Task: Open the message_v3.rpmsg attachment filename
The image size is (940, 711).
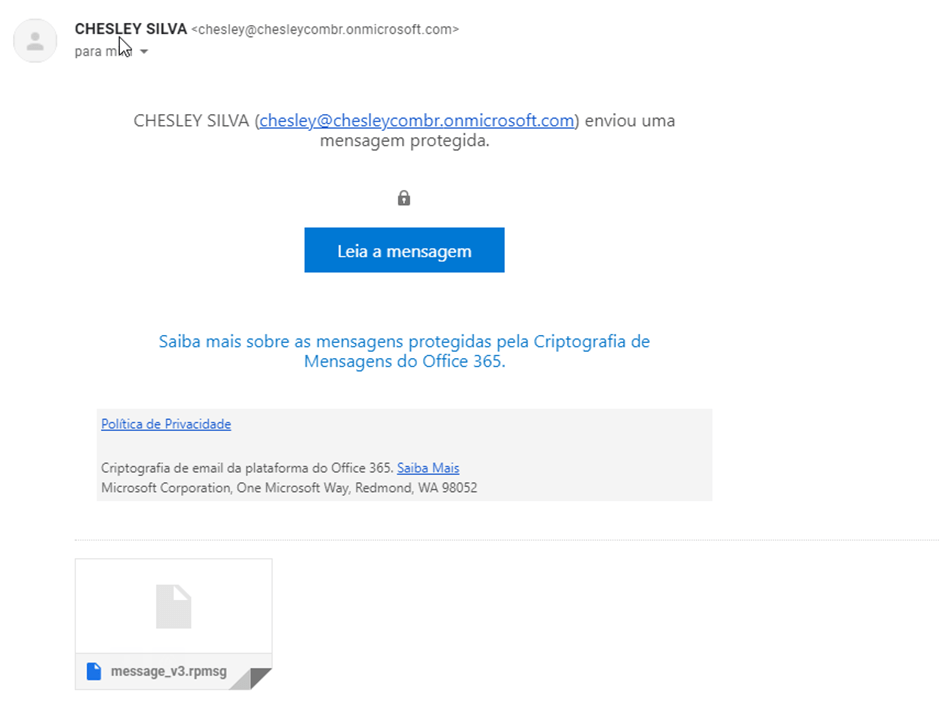Action: coord(168,671)
